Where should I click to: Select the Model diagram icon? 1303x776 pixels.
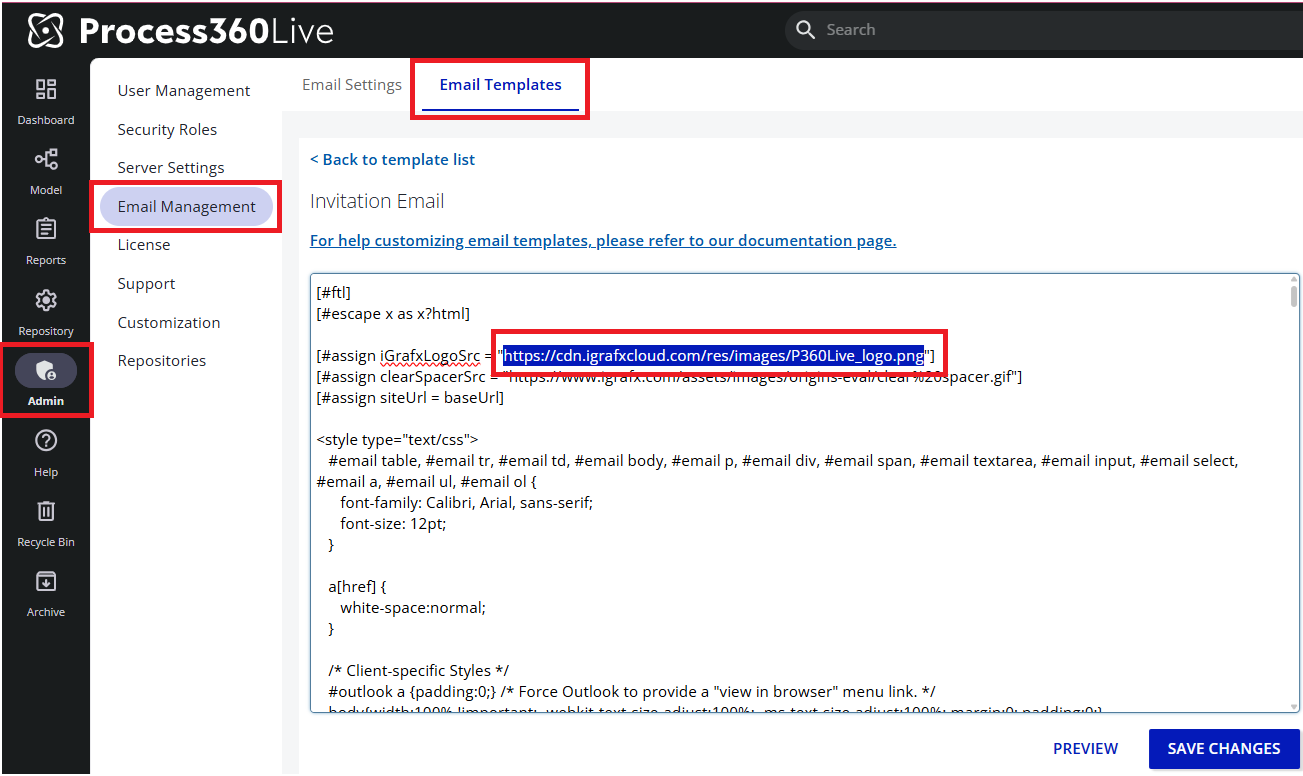point(46,160)
